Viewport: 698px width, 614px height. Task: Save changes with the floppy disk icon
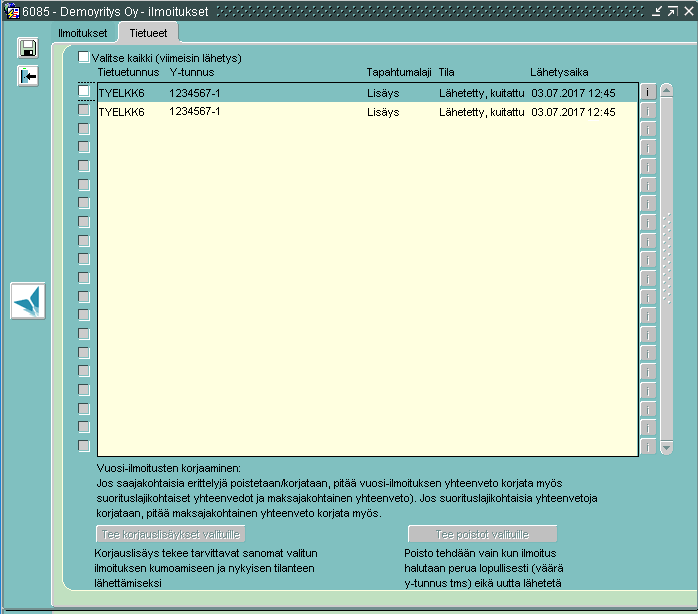point(28,48)
